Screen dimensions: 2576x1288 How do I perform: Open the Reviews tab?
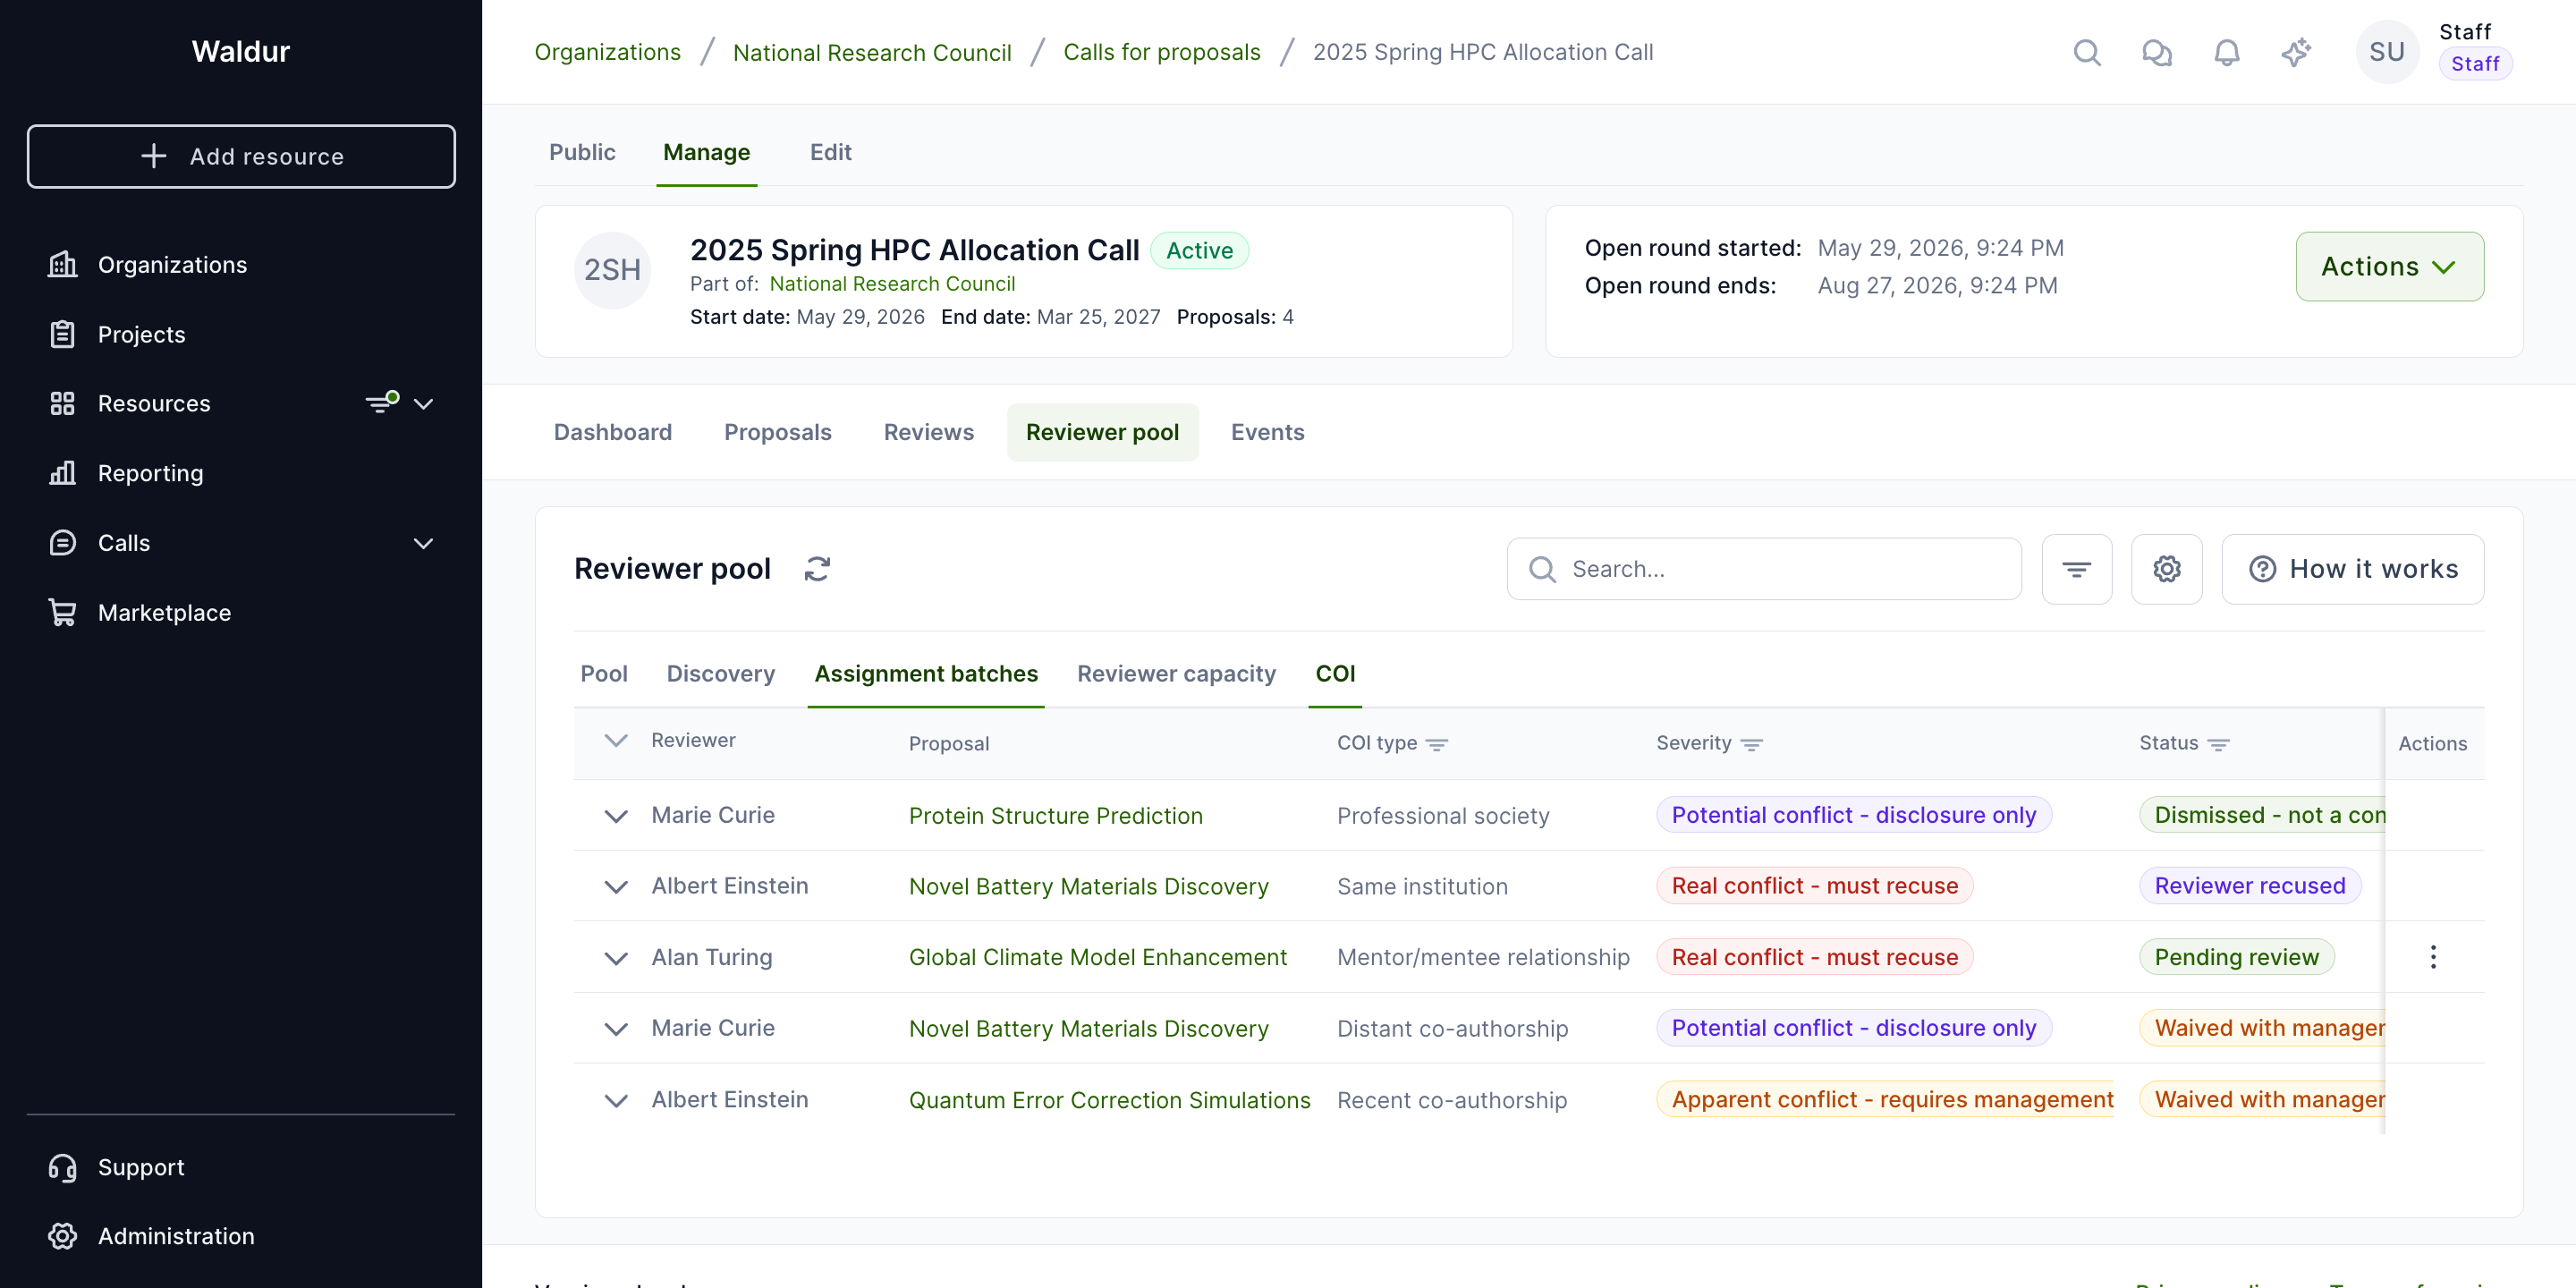pos(928,432)
